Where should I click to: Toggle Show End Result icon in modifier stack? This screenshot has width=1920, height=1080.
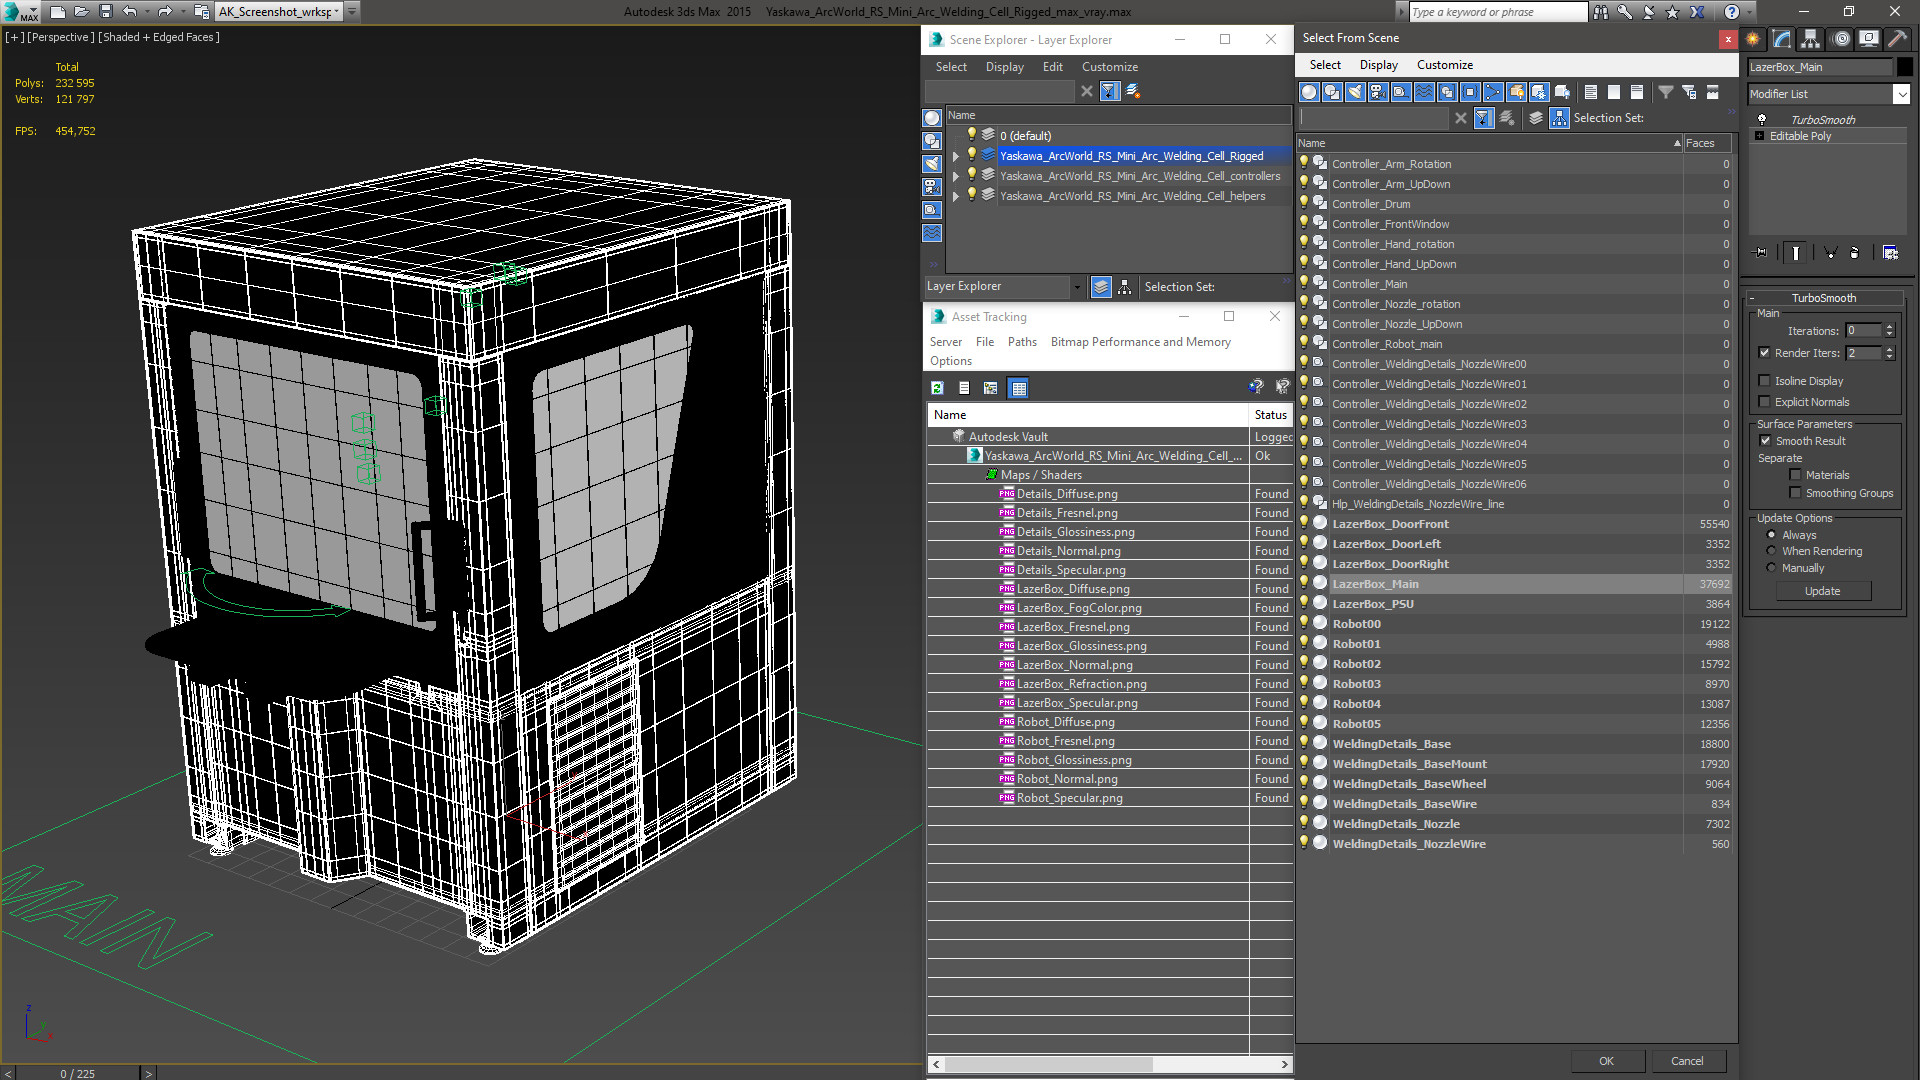pyautogui.click(x=1796, y=253)
